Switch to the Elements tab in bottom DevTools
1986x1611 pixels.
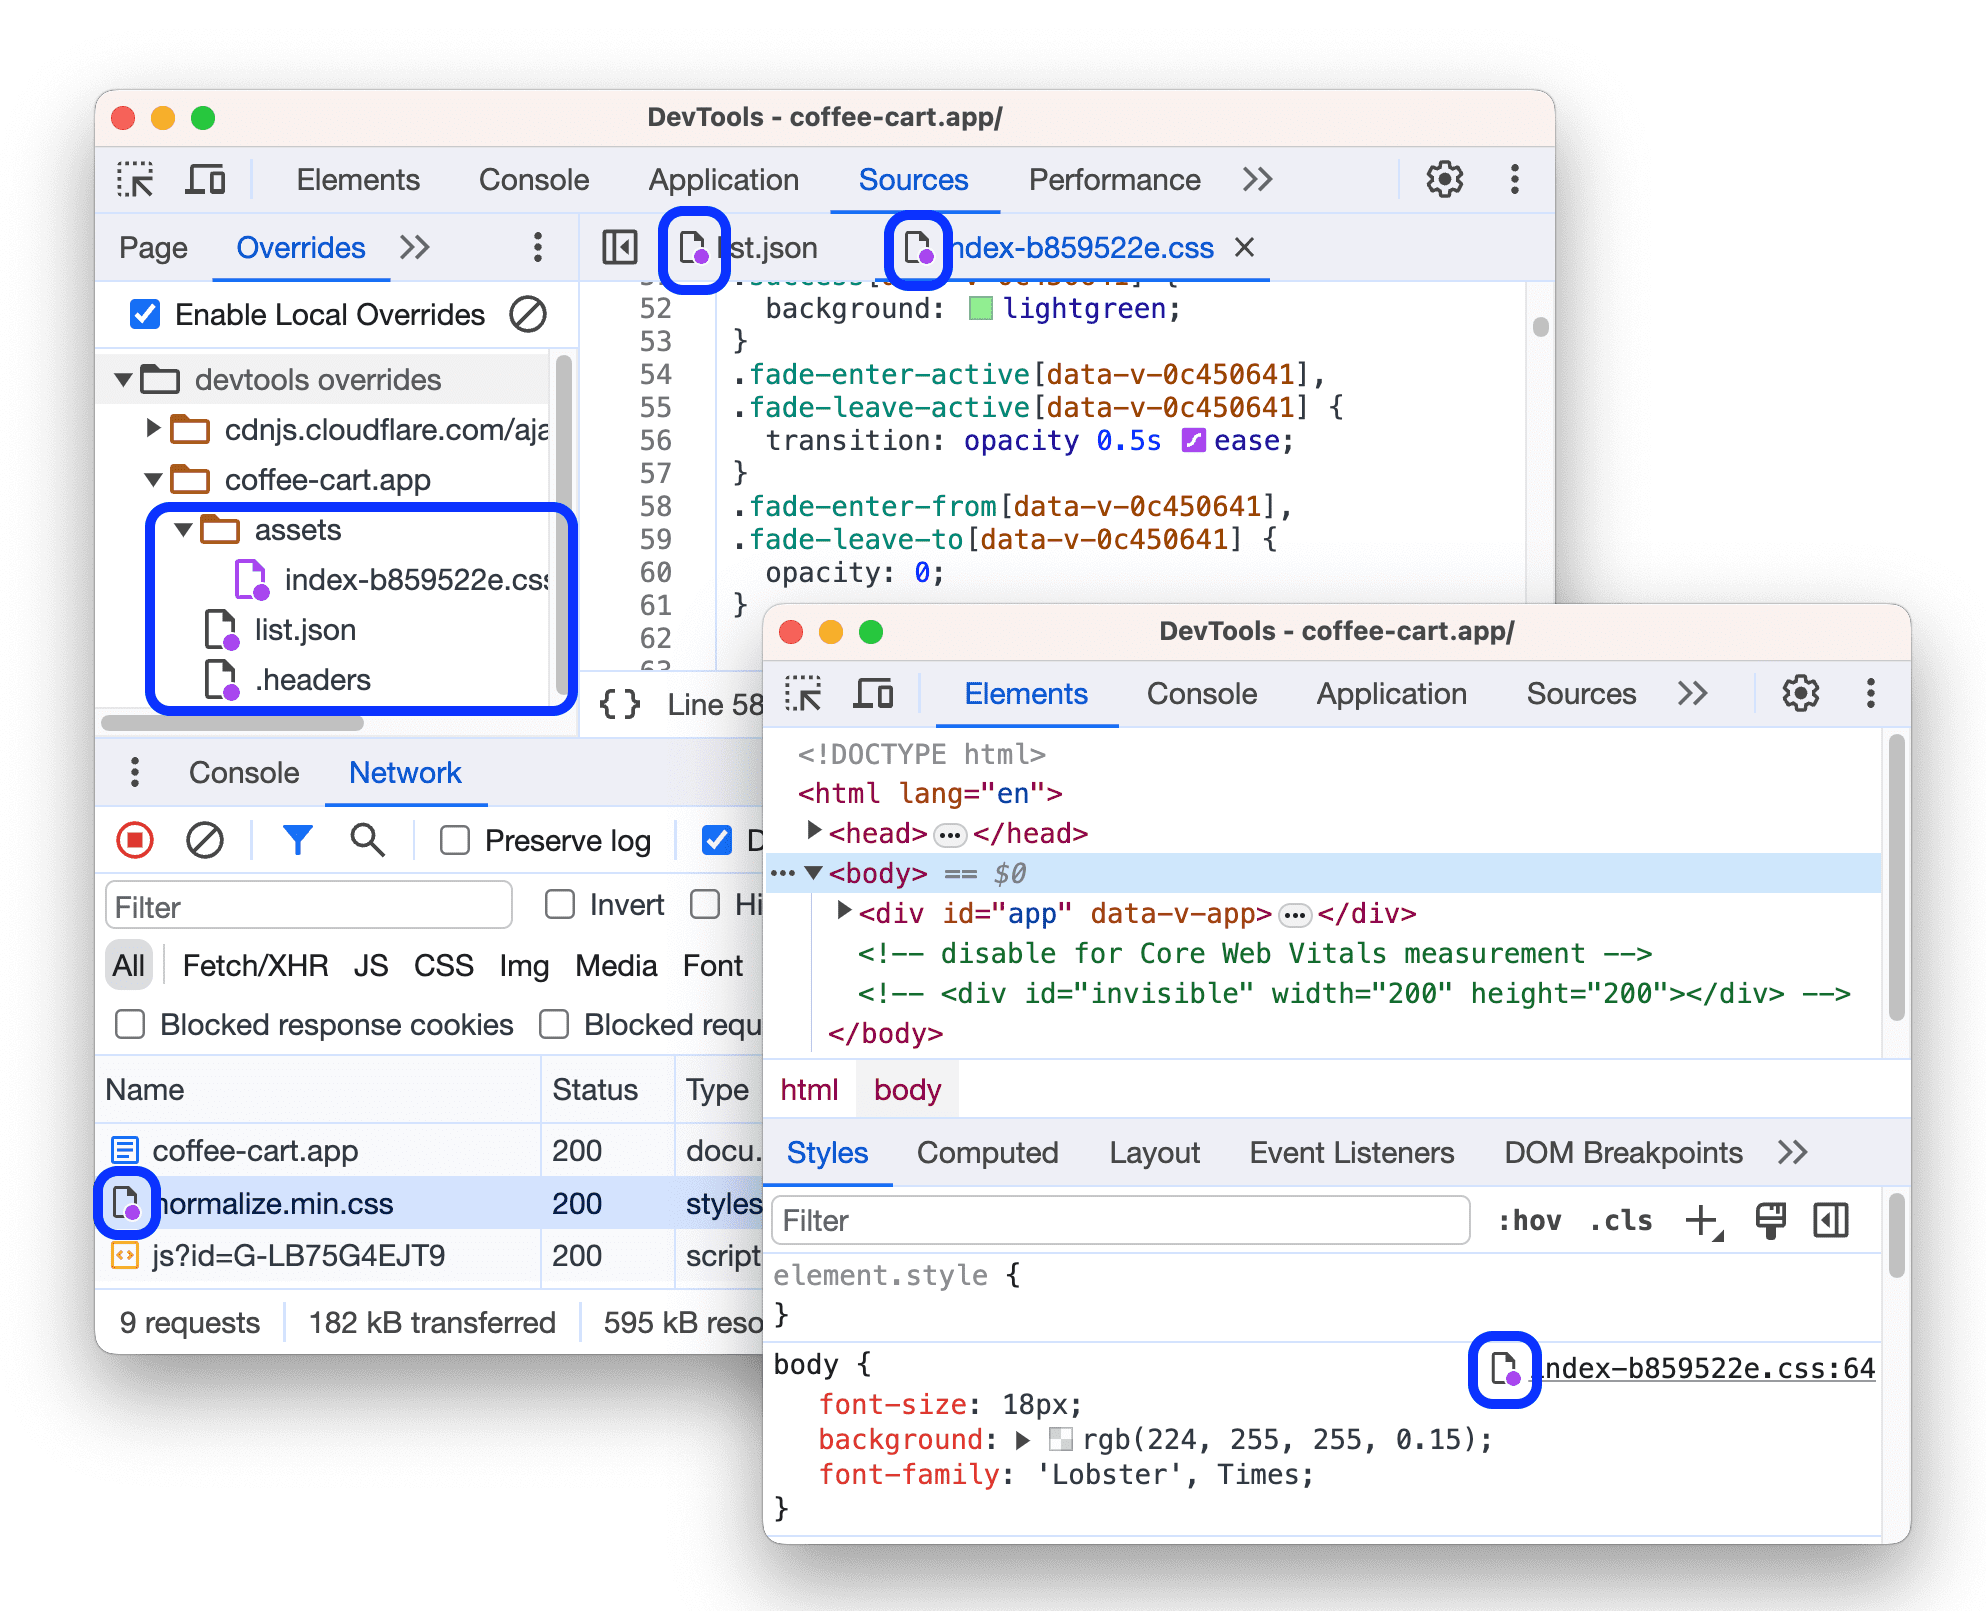(1024, 690)
